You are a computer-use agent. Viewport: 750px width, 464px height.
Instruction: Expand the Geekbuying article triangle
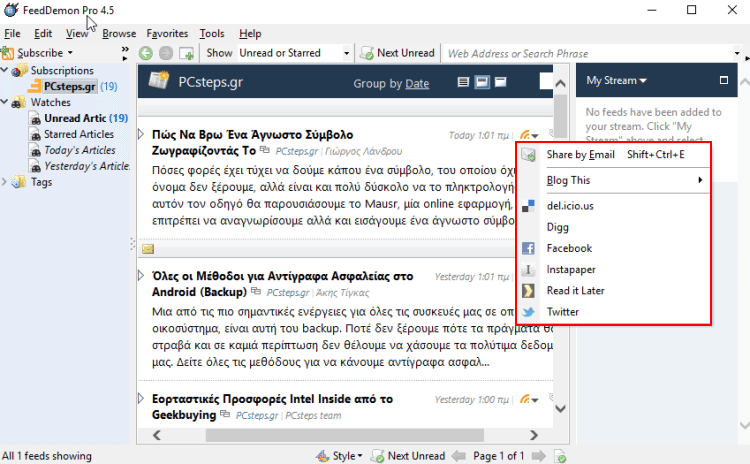click(x=141, y=398)
